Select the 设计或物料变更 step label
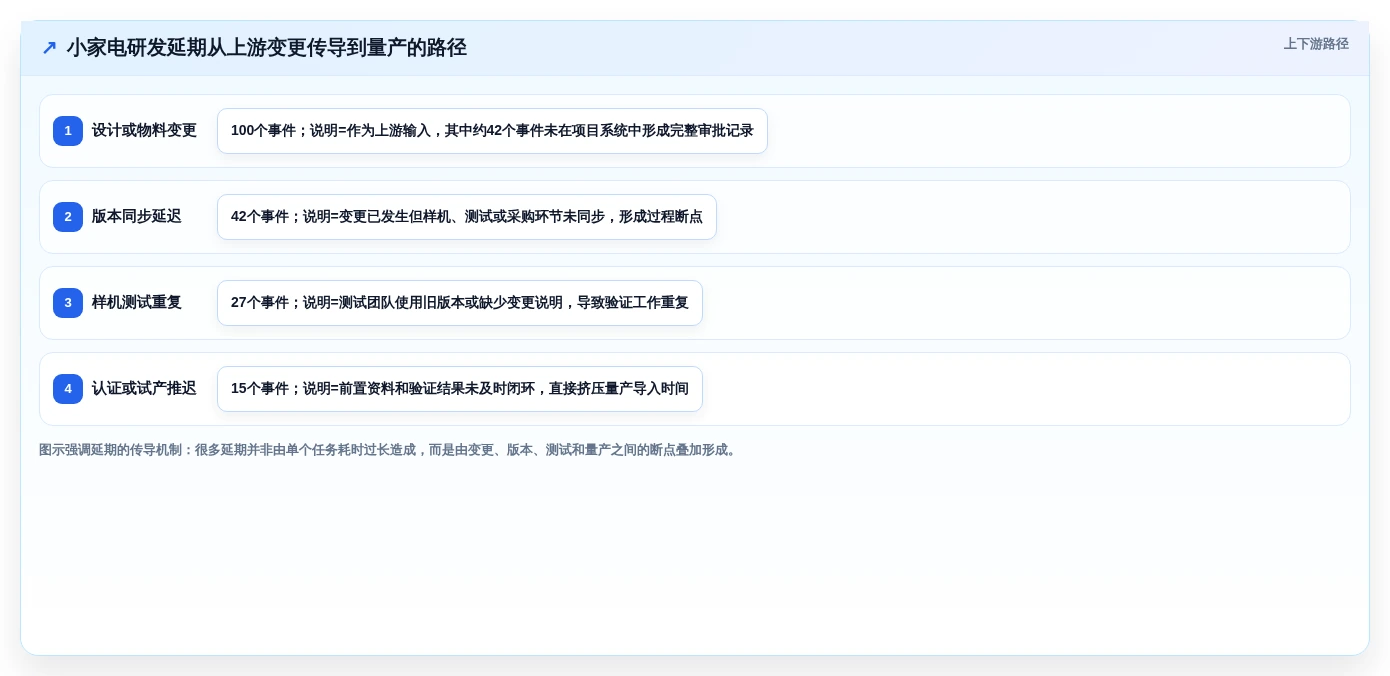The height and width of the screenshot is (676, 1390). tap(144, 131)
